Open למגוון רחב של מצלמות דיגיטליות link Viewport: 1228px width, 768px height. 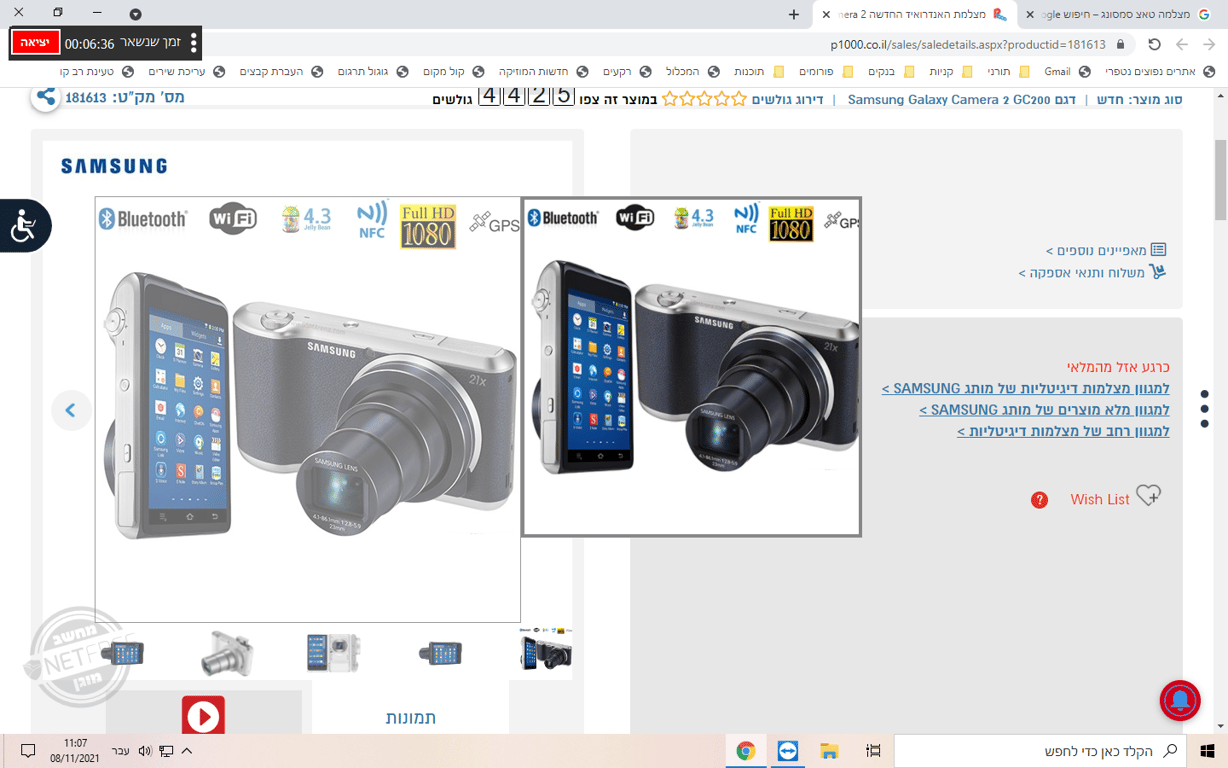coord(1063,432)
